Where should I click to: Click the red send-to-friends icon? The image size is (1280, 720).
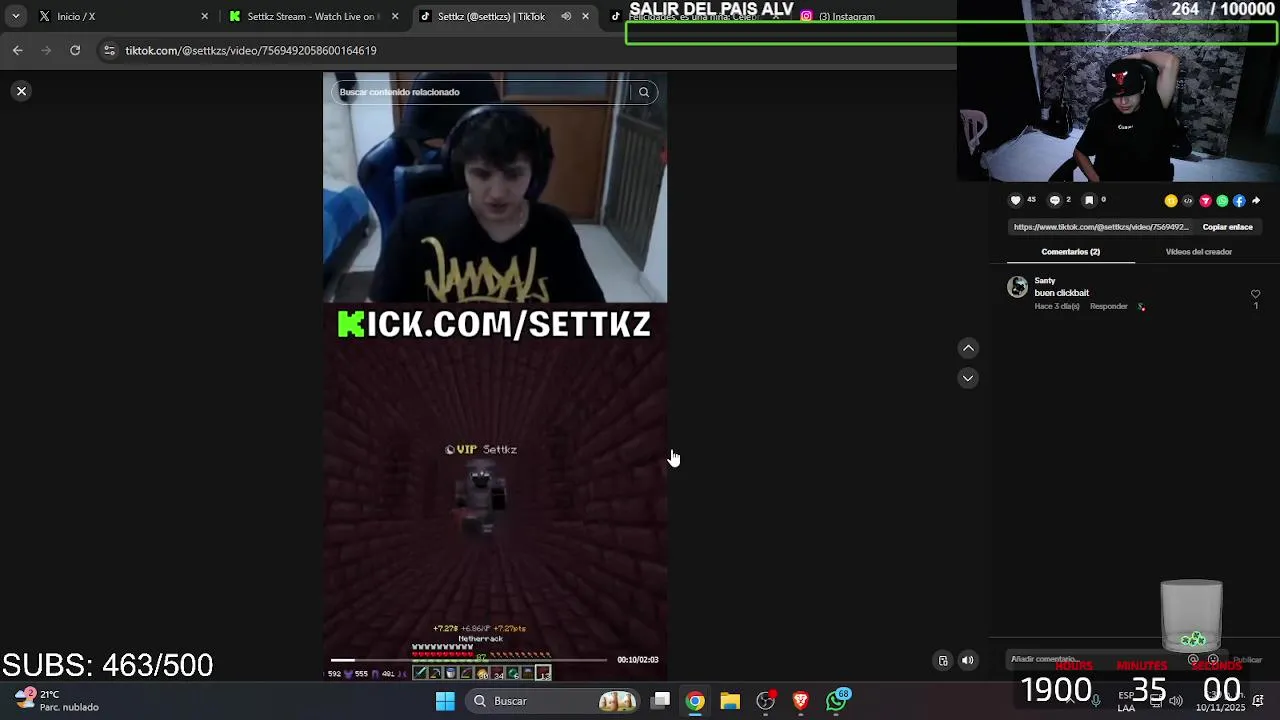pos(1205,201)
